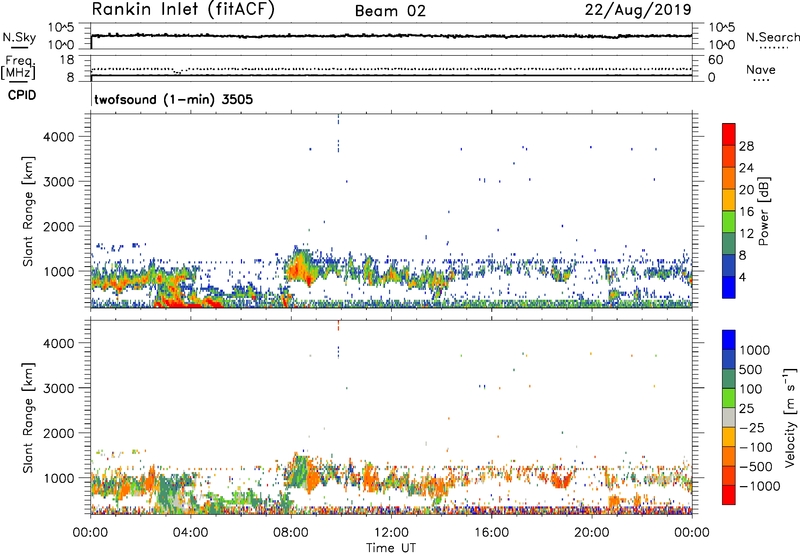Viewport: 800px width, 554px height.
Task: Click the '04:00' time axis tick label
Action: [191, 533]
